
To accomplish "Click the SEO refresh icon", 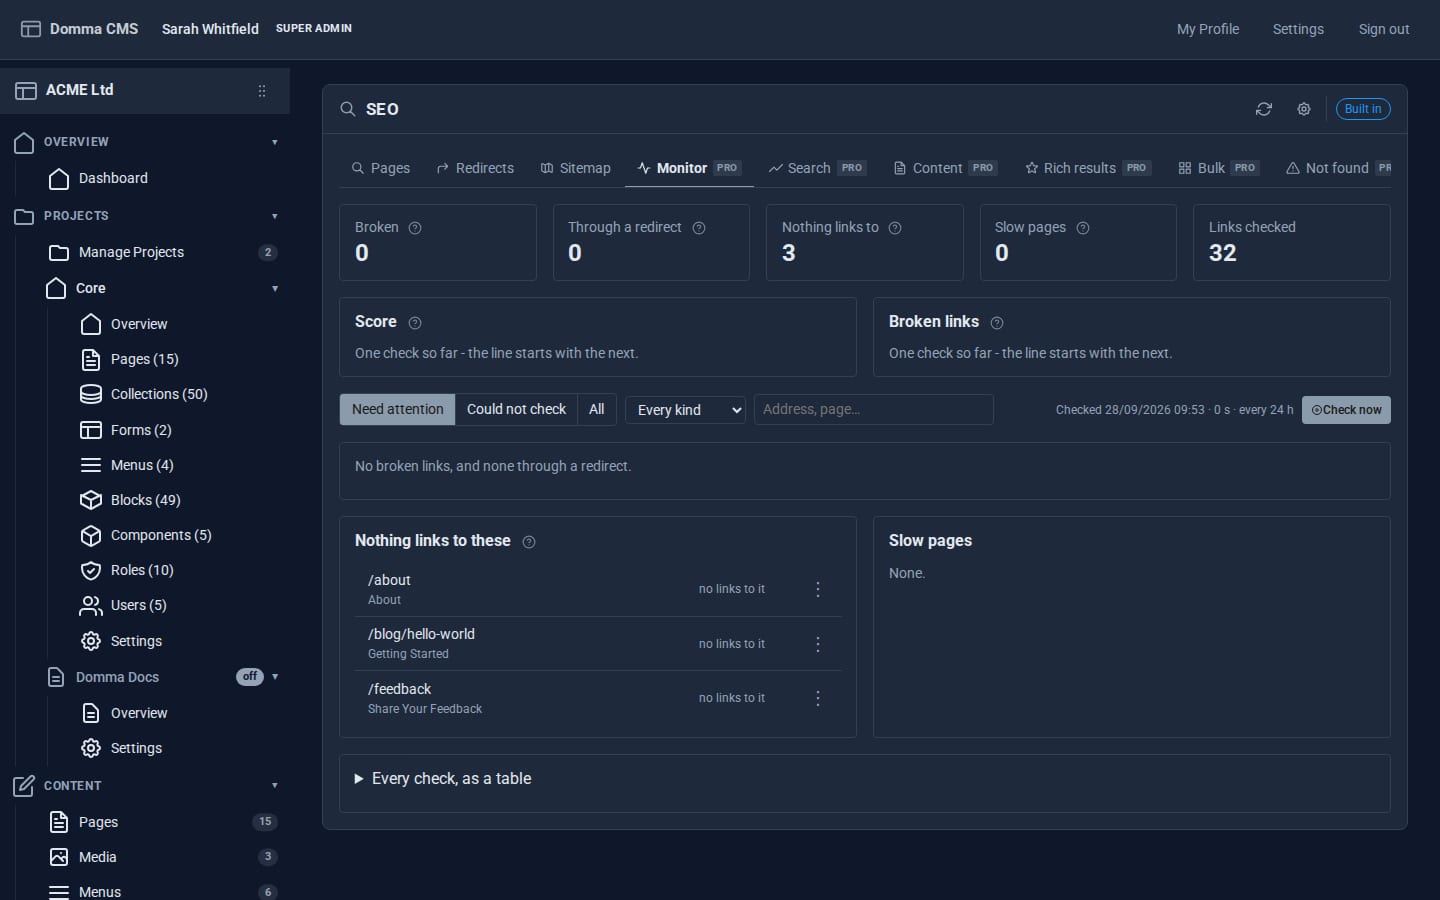I will [x=1264, y=109].
